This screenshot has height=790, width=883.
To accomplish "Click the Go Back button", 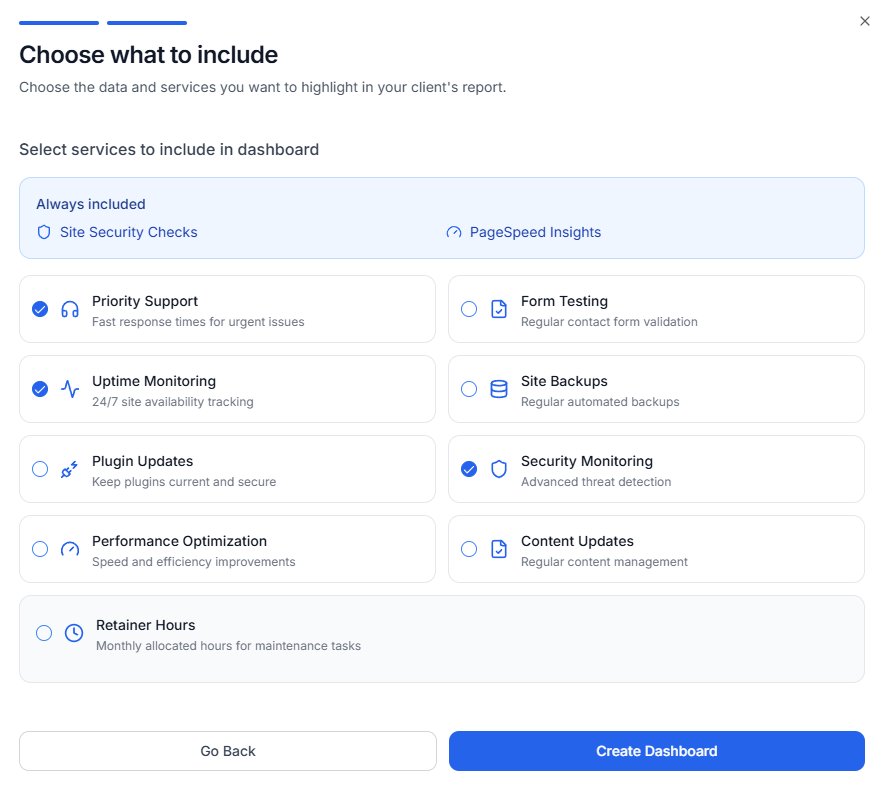I will point(228,751).
